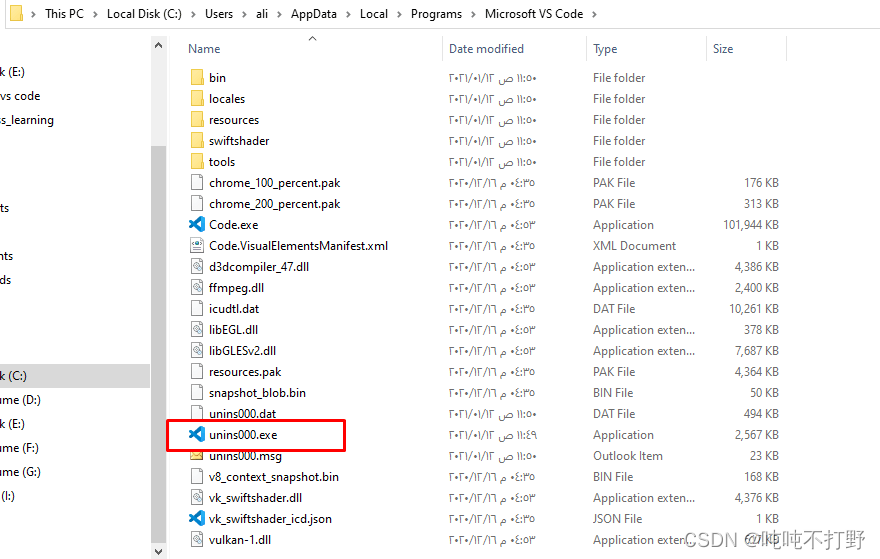880x559 pixels.
Task: Select the Code.exe file name
Action: point(233,225)
